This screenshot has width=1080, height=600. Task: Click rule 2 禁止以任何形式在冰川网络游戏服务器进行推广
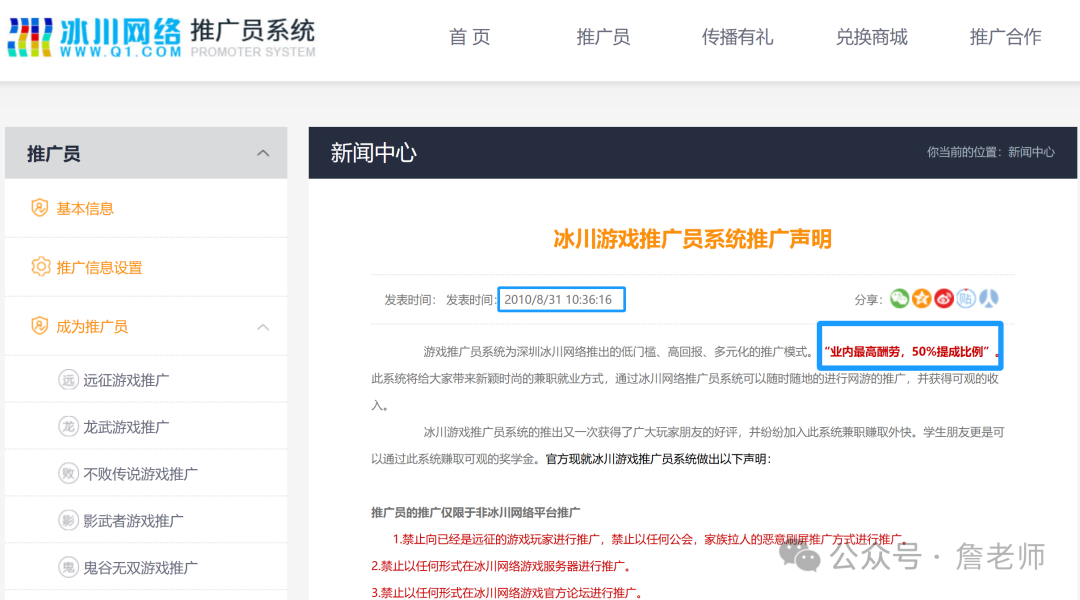501,566
